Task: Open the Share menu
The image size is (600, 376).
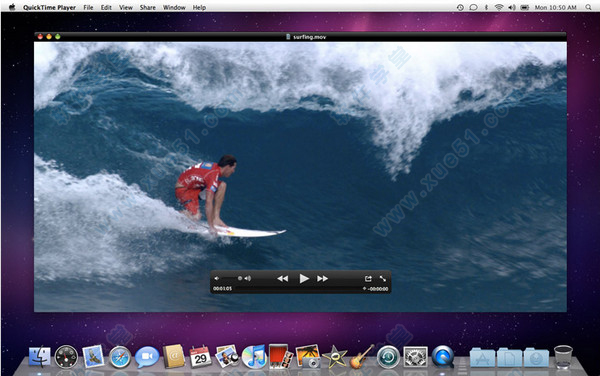Action: [148, 7]
